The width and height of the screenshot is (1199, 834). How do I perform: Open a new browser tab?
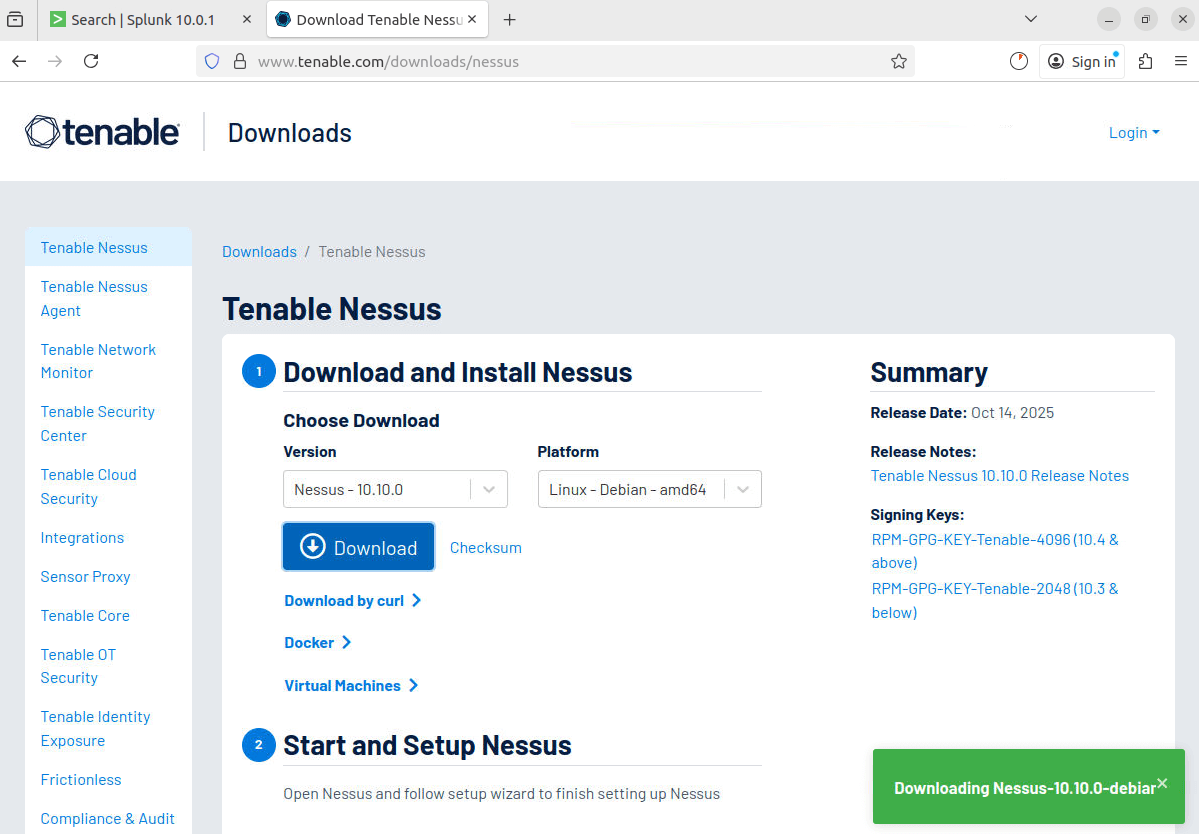tap(509, 20)
